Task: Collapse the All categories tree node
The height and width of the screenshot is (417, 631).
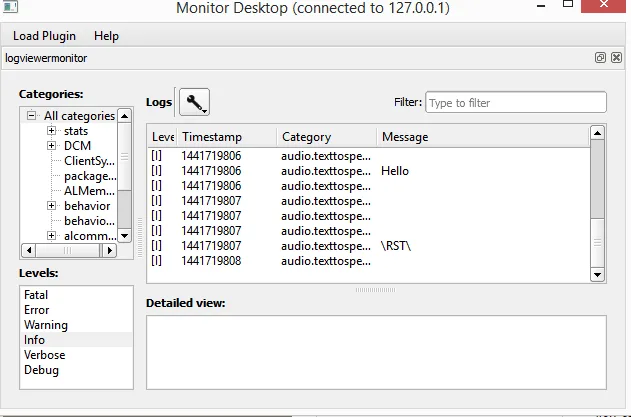Action: coord(31,116)
